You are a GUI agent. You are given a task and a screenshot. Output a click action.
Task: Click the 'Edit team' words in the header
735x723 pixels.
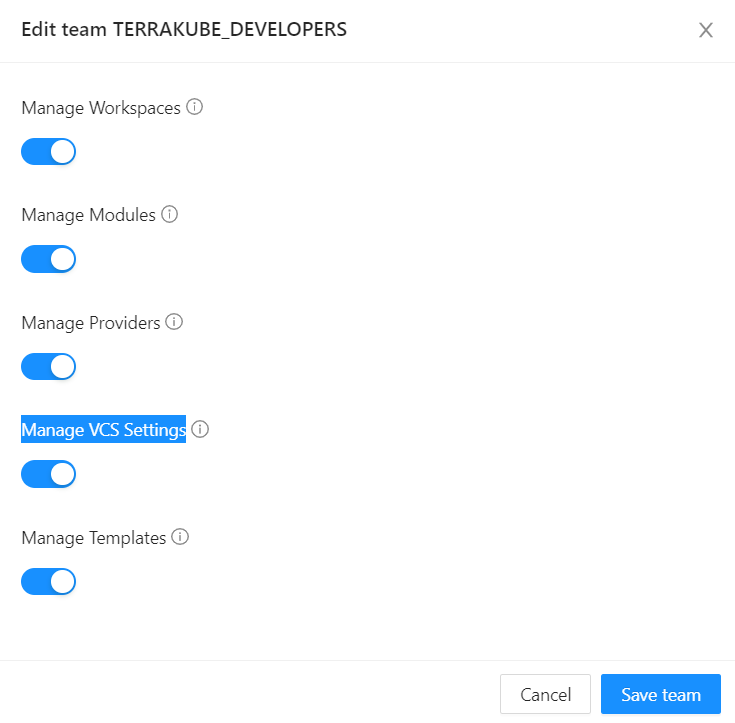coord(64,29)
